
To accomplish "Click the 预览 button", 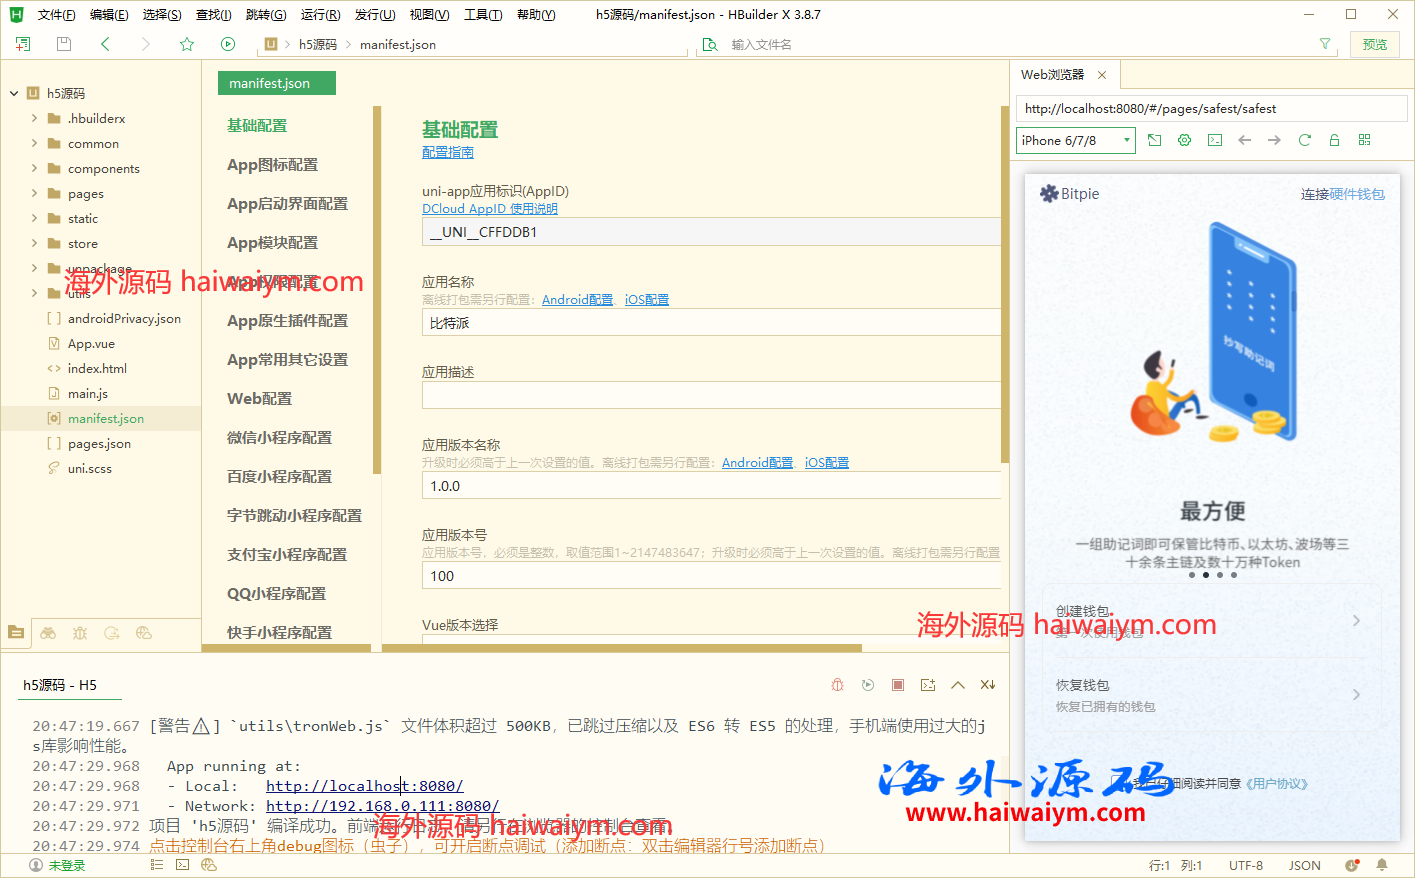I will pyautogui.click(x=1374, y=44).
